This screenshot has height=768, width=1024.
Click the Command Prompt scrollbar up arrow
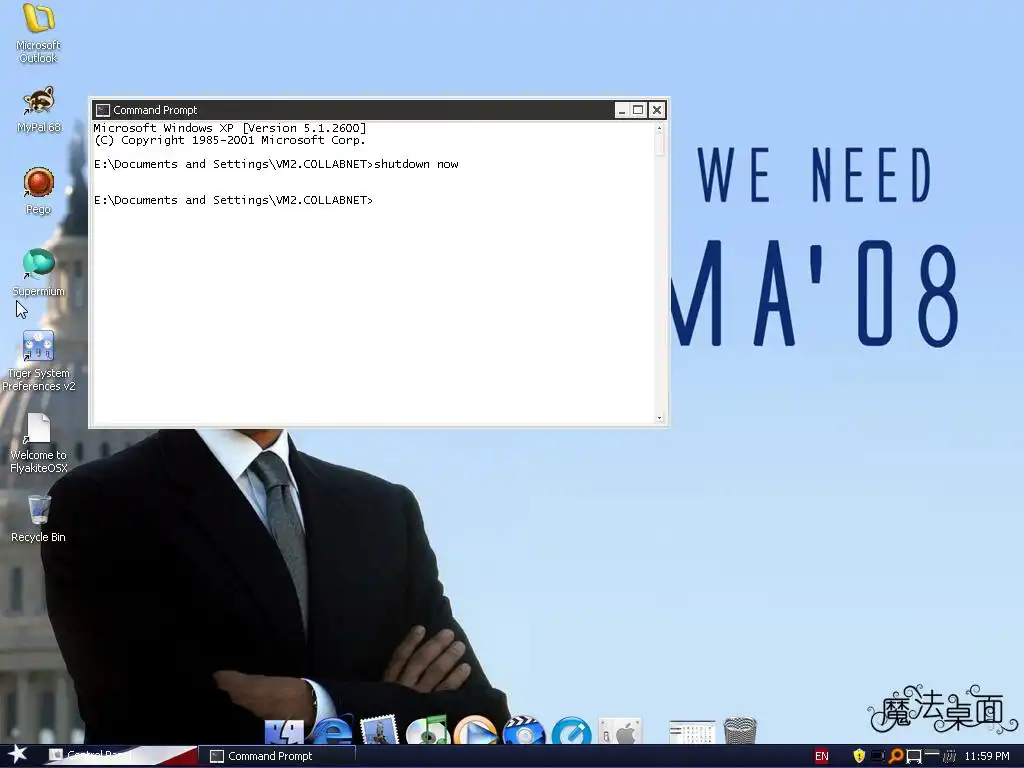pos(660,128)
